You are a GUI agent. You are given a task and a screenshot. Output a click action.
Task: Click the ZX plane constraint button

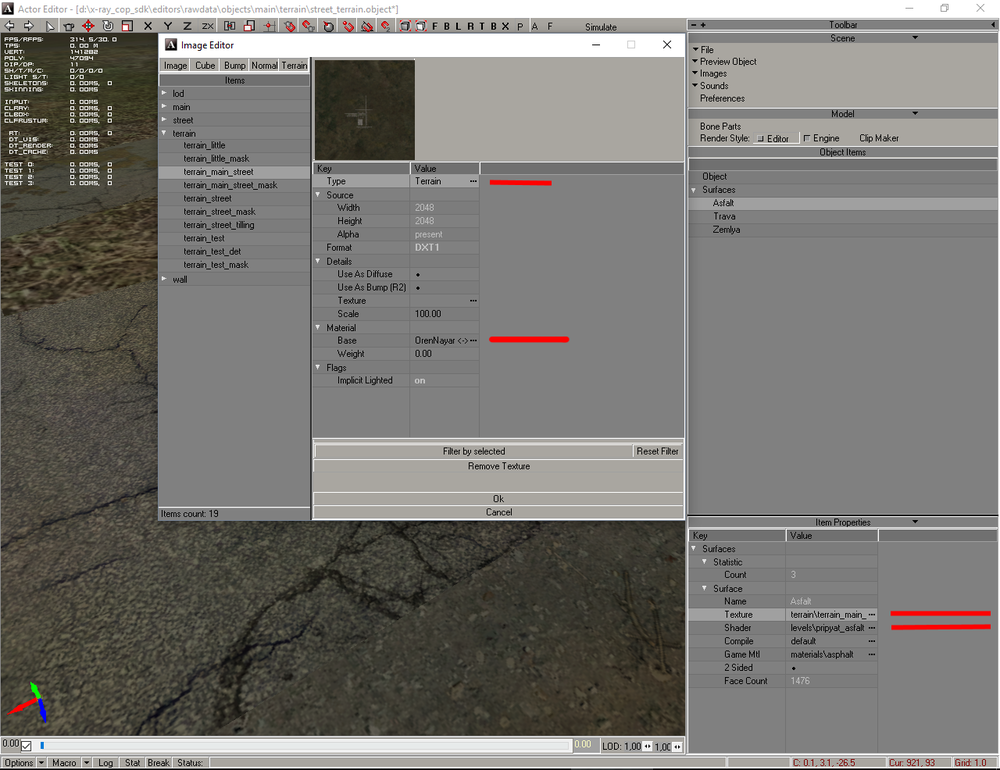coord(207,26)
